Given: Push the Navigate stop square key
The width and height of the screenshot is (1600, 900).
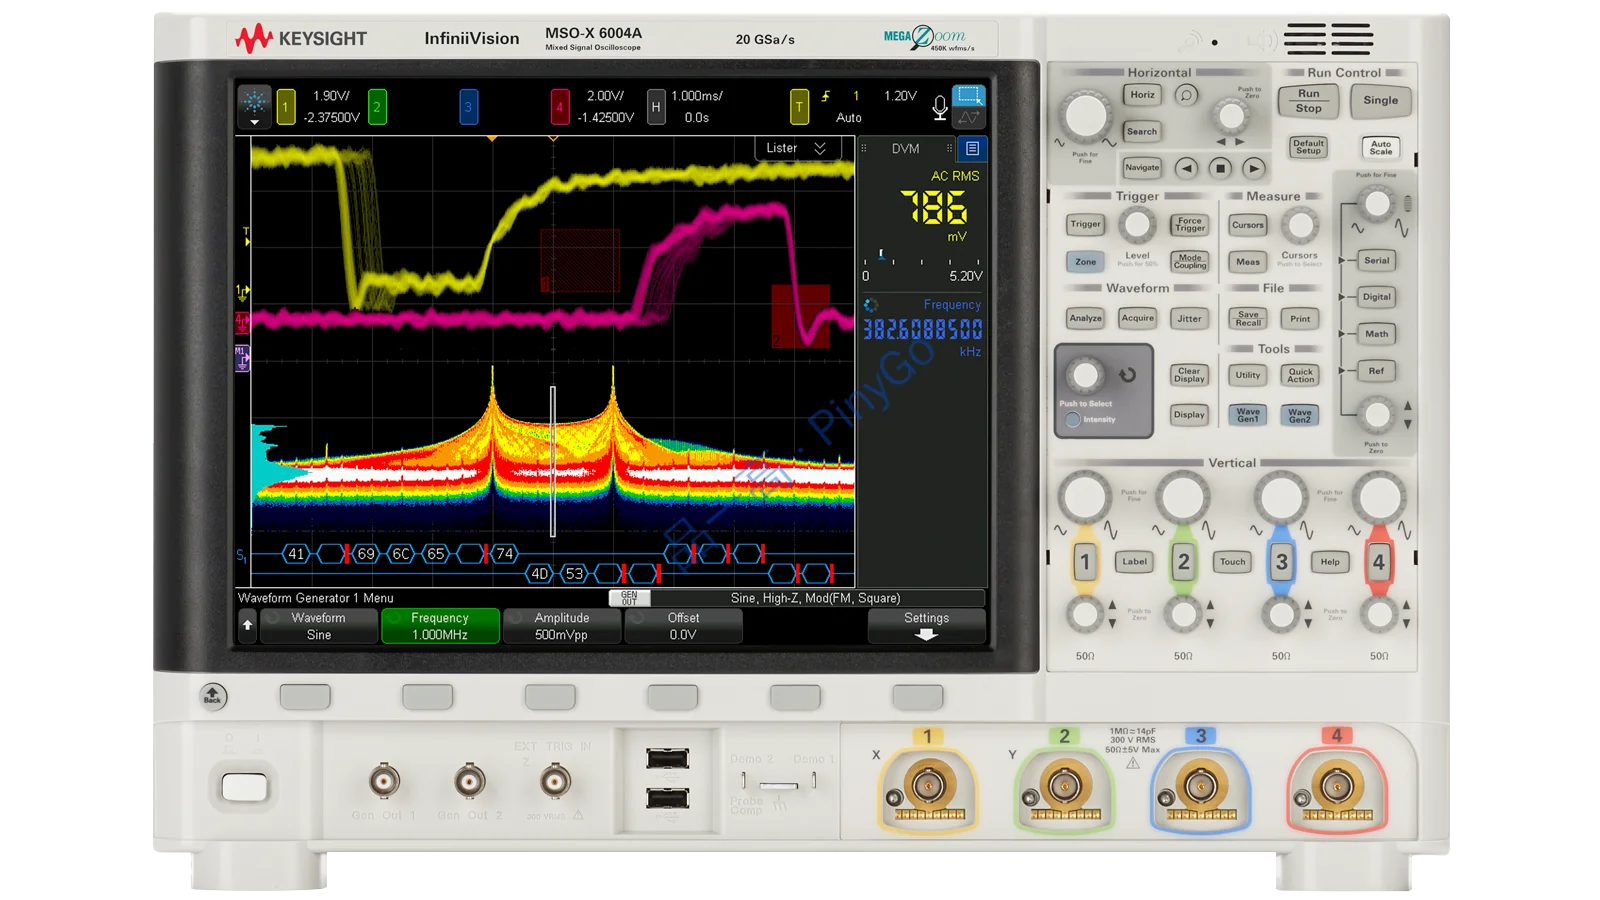Looking at the screenshot, I should click(1220, 168).
